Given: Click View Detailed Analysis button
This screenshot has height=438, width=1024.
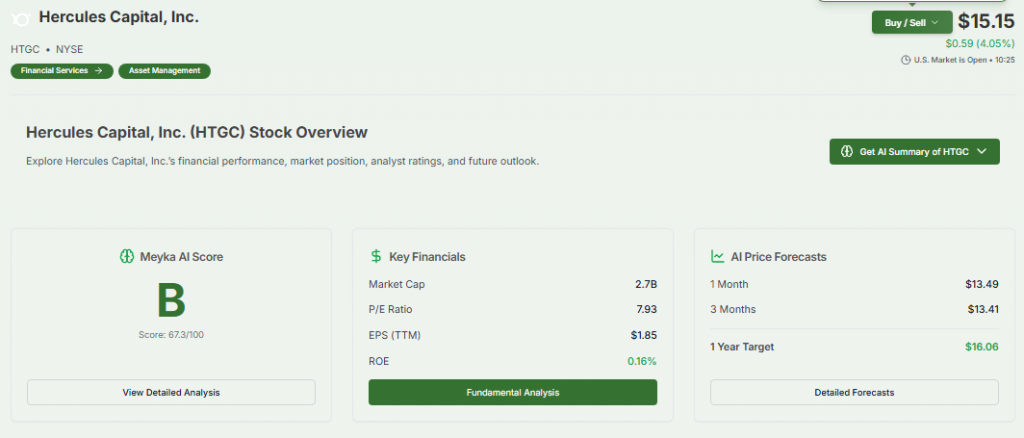Looking at the screenshot, I should click(171, 392).
